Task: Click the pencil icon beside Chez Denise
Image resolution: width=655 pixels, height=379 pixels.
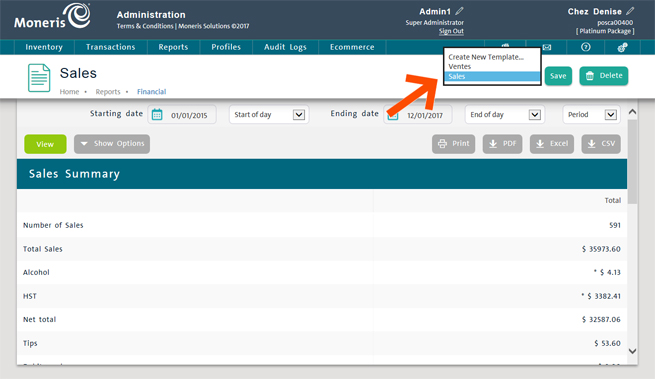Action: [x=630, y=11]
